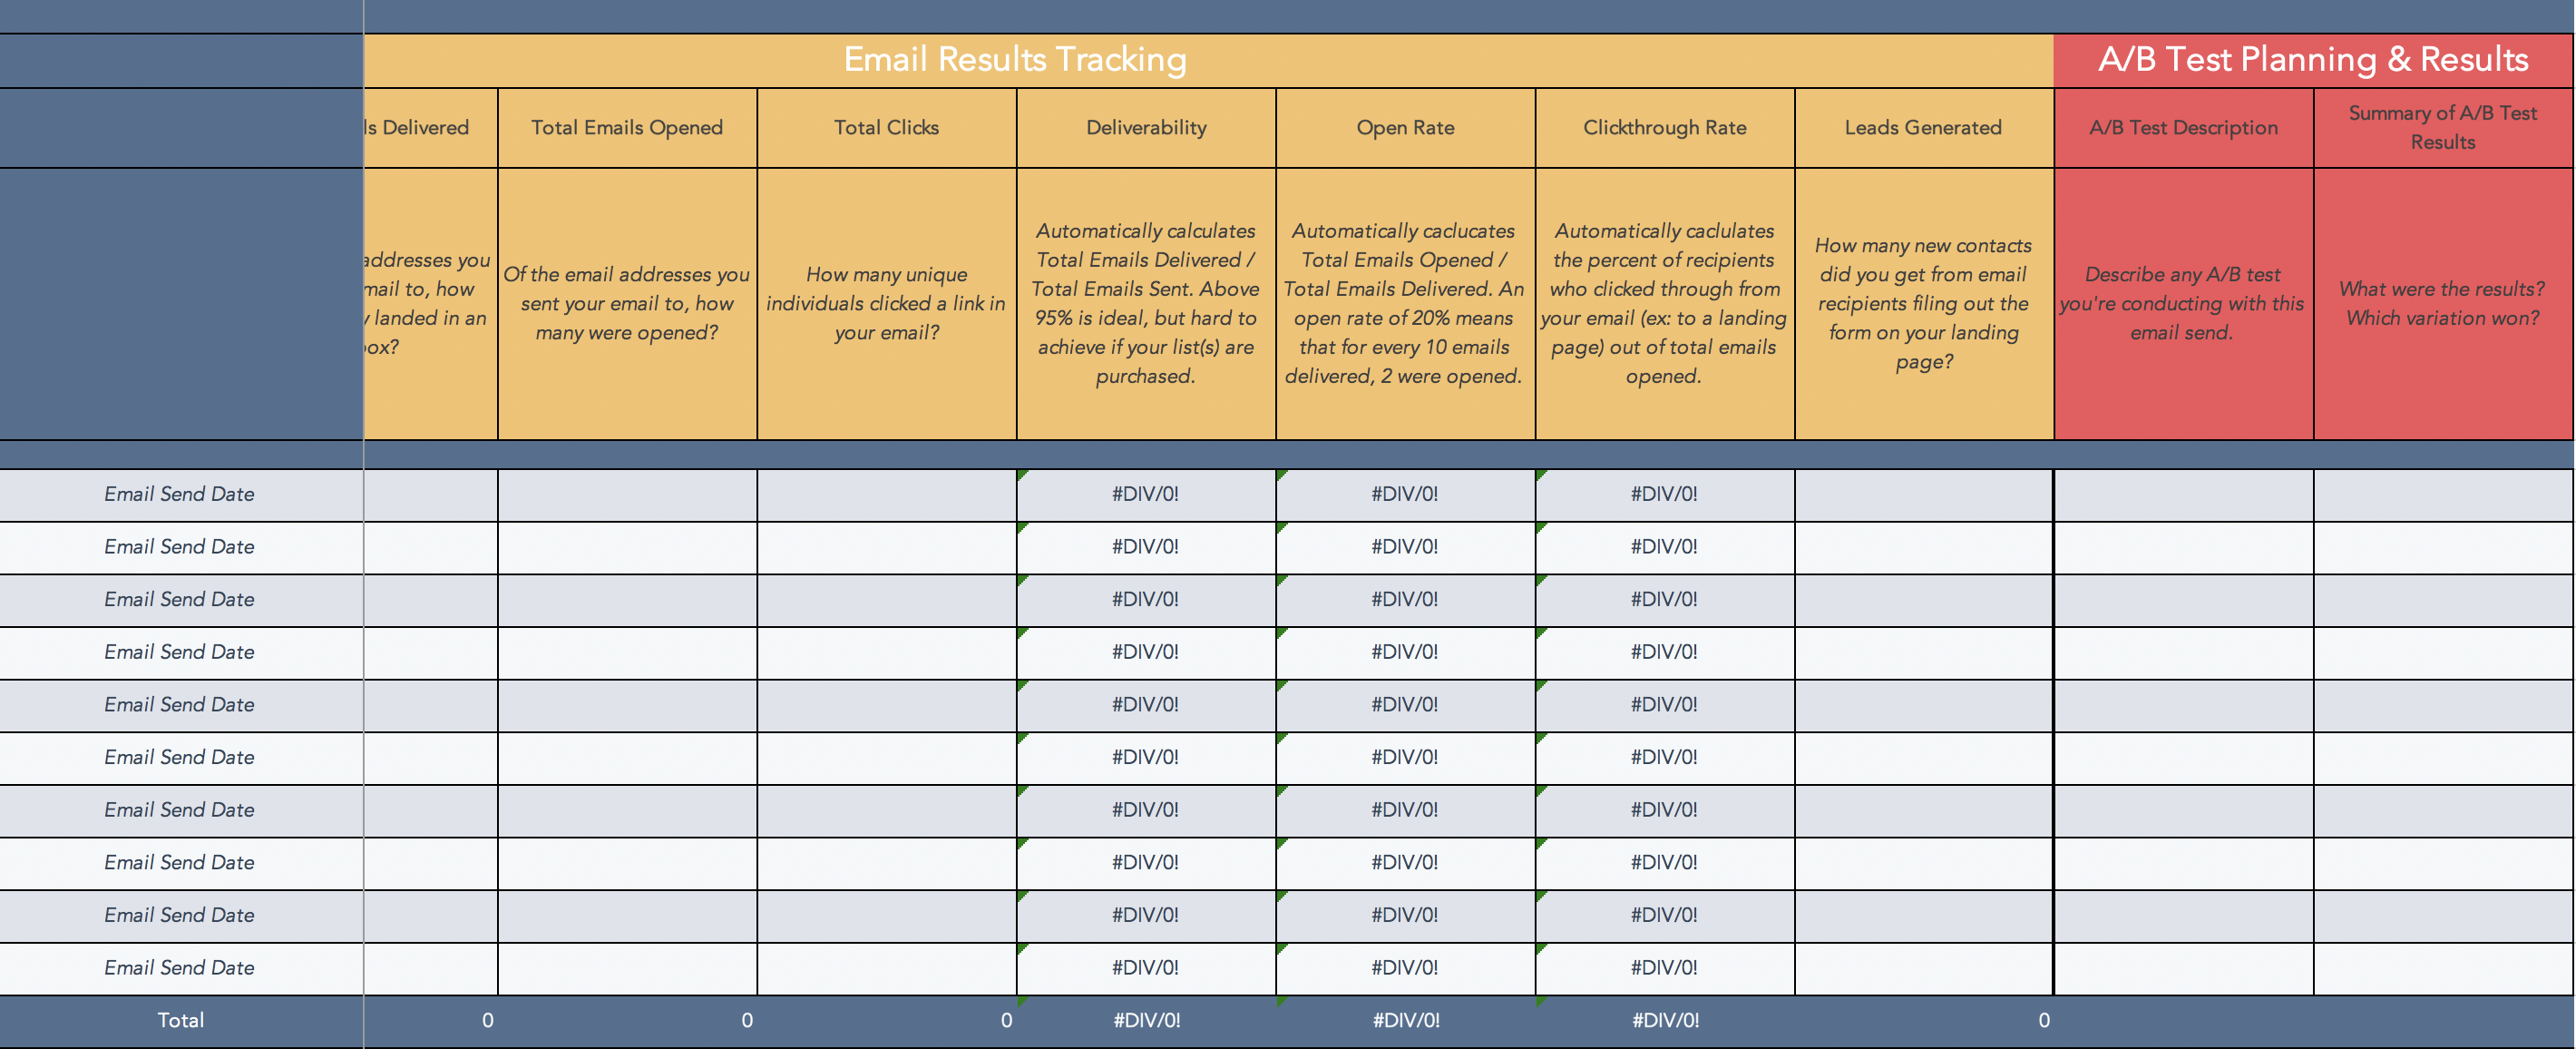Select the Total Clicks column header
Image resolution: width=2576 pixels, height=1049 pixels.
pos(886,128)
